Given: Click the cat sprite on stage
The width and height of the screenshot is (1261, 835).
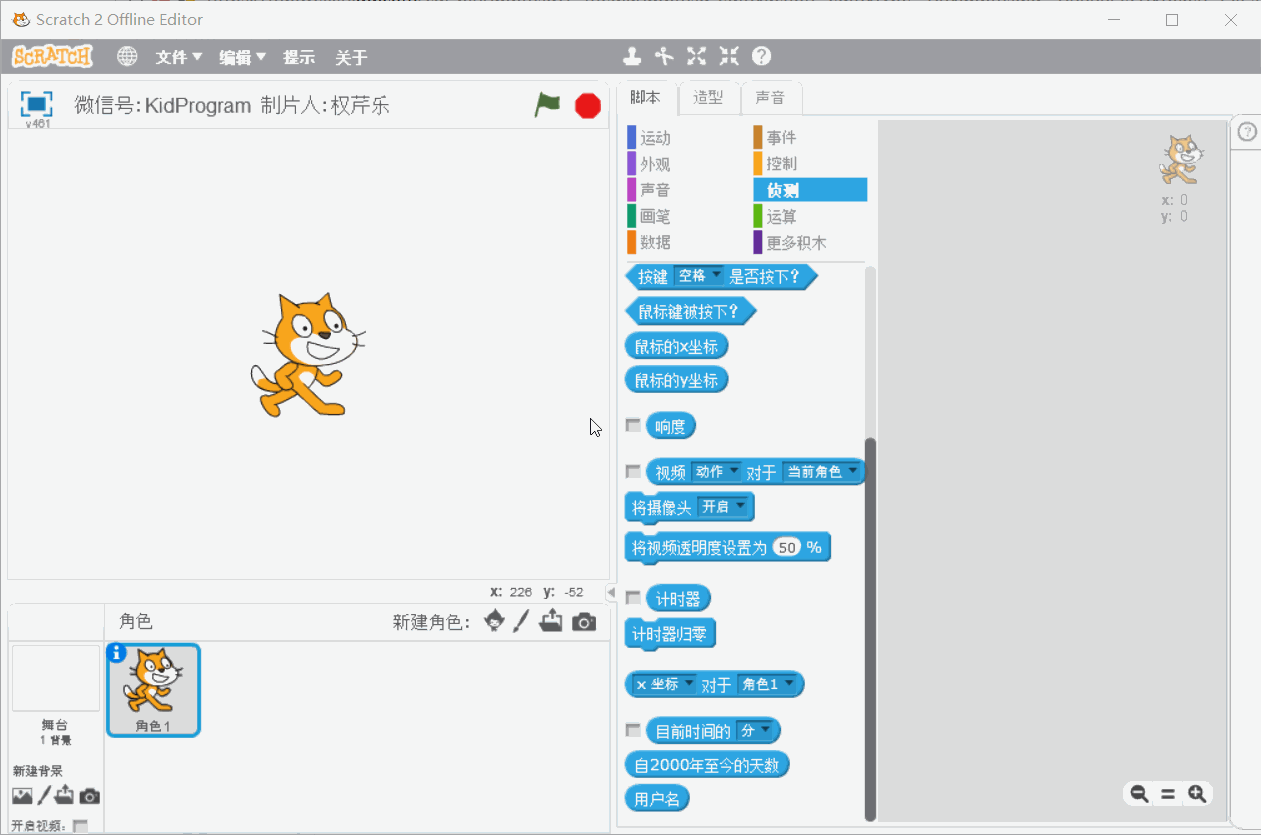Looking at the screenshot, I should (306, 355).
